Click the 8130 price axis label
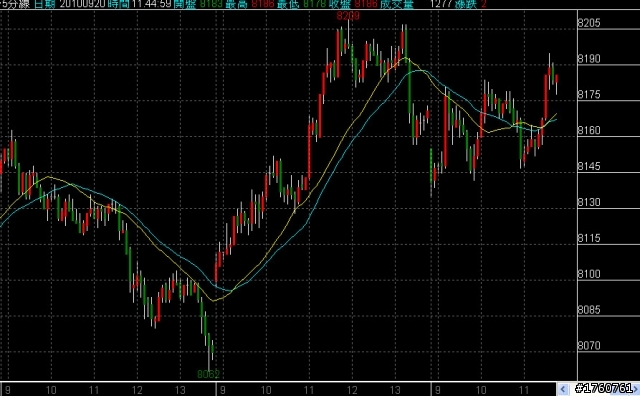This screenshot has width=640, height=396. tap(589, 202)
